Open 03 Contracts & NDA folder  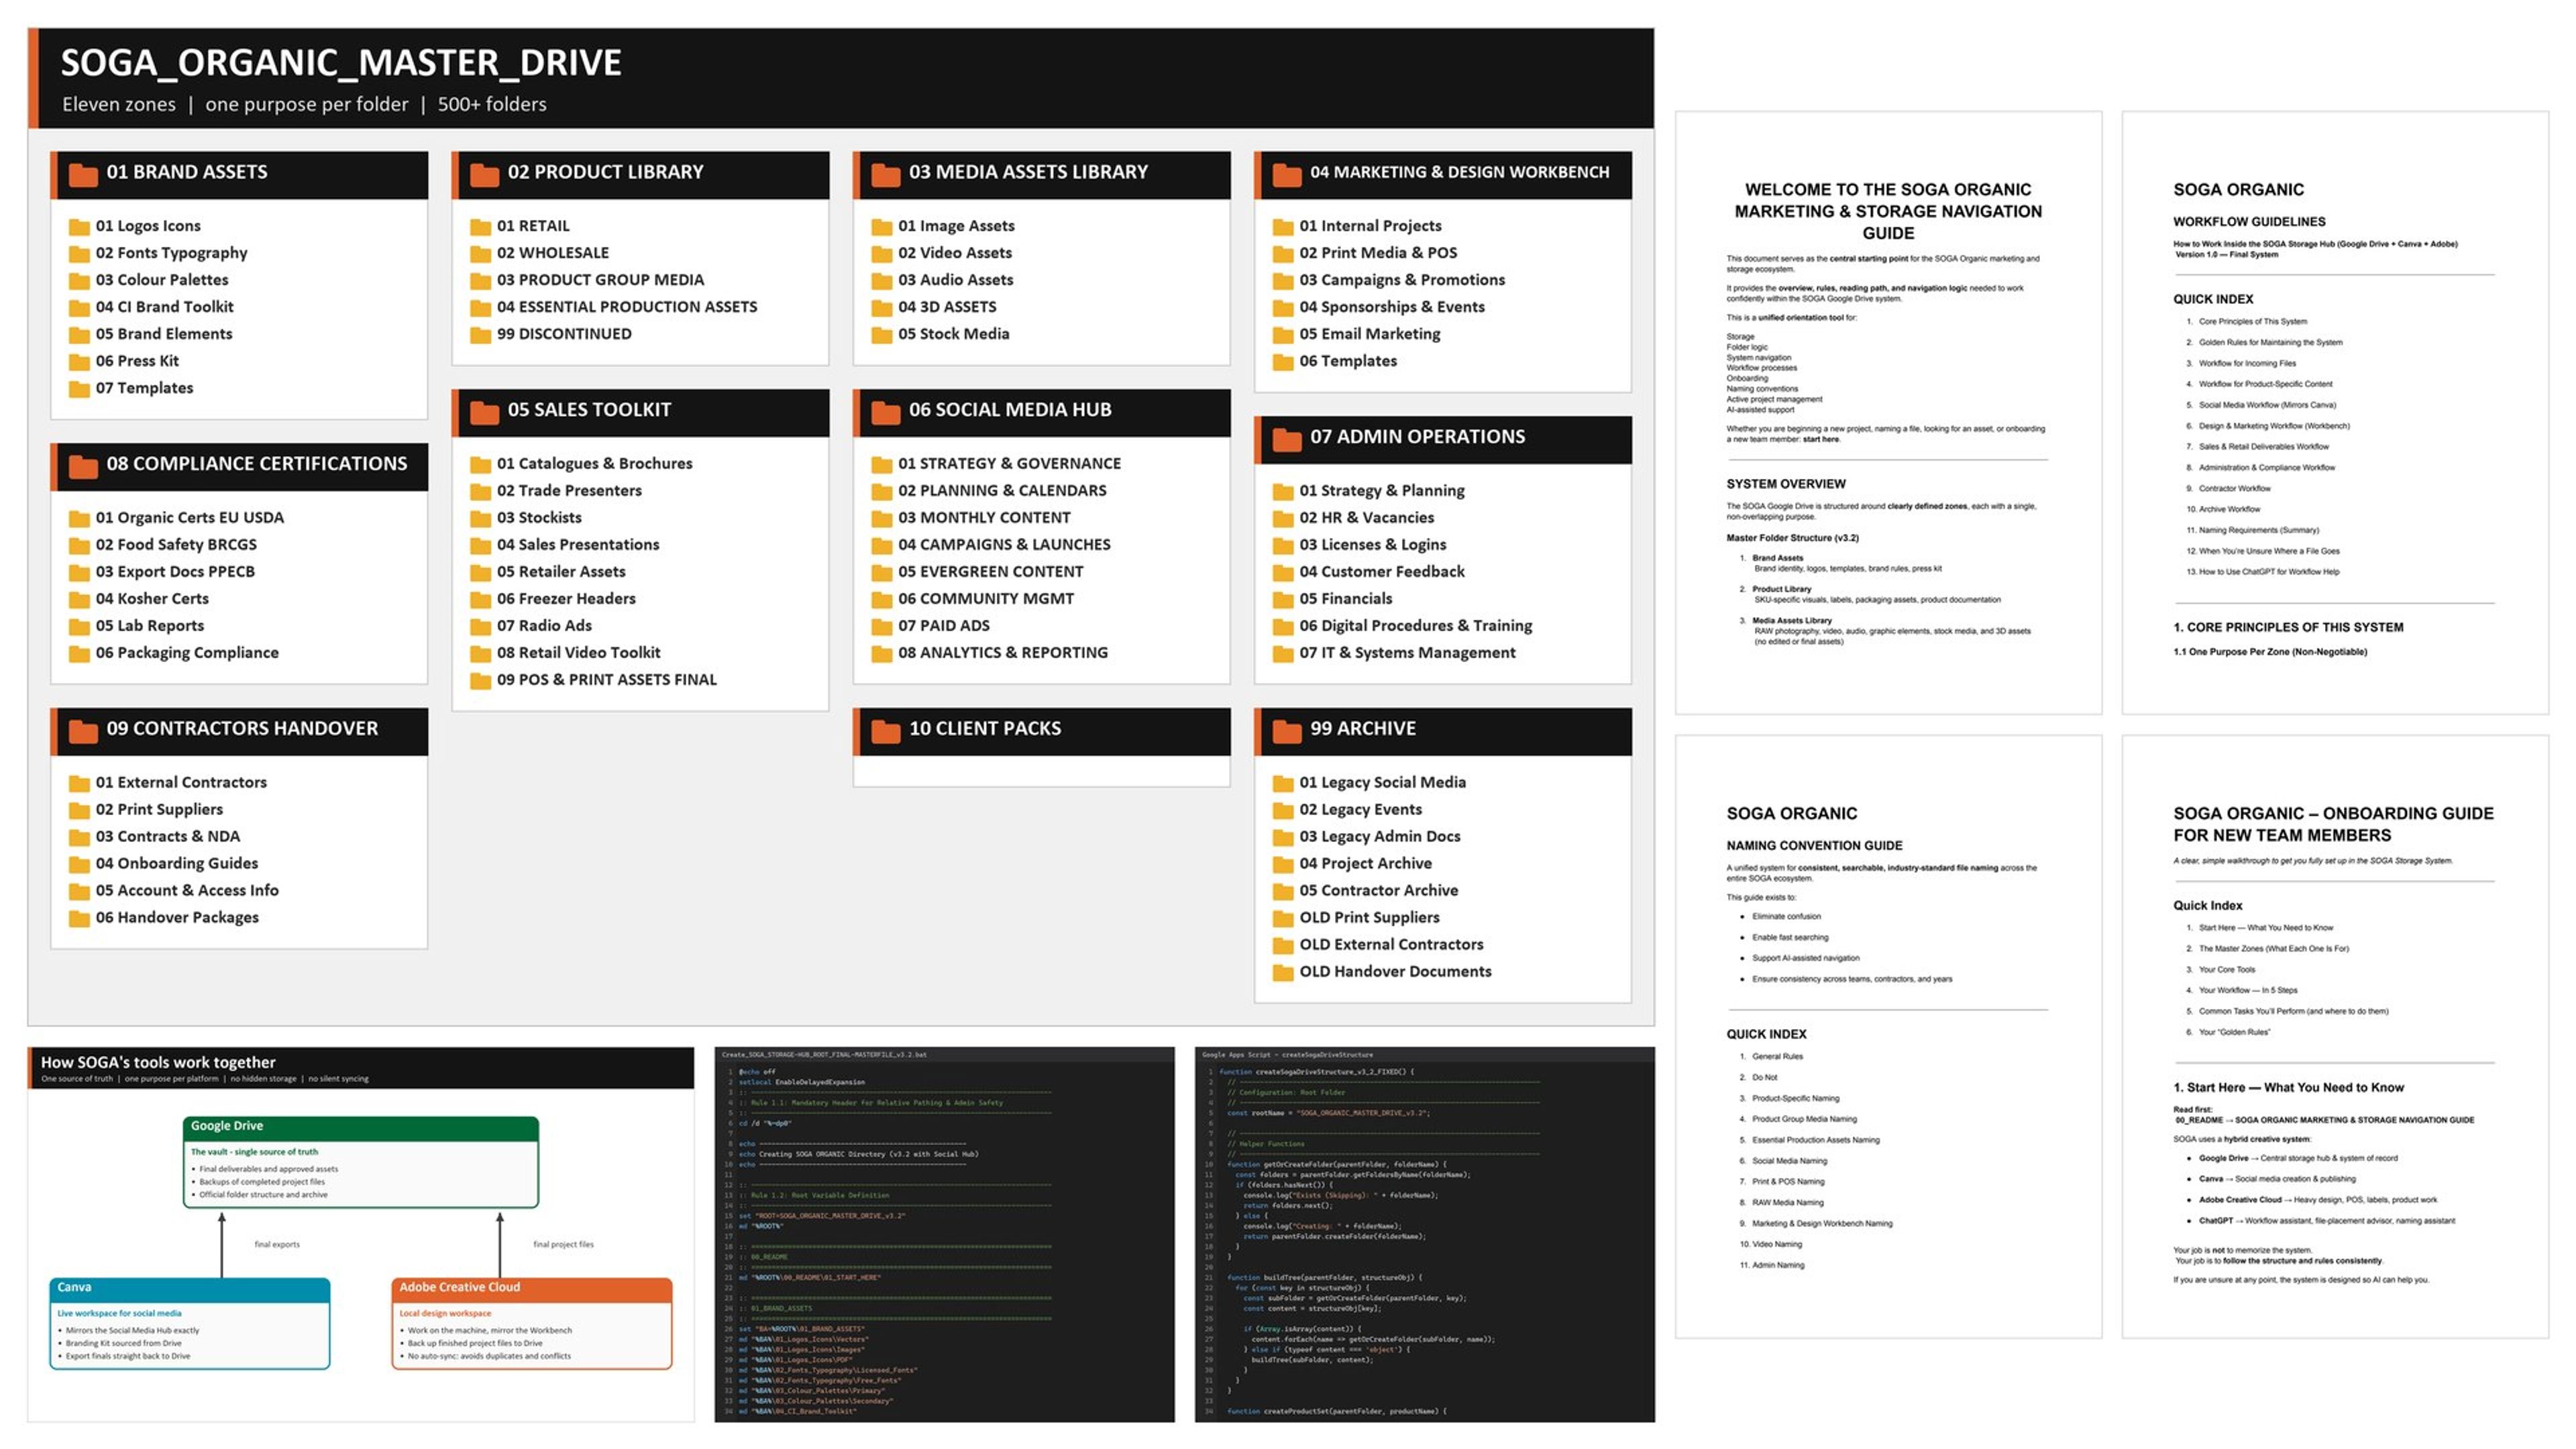point(155,837)
